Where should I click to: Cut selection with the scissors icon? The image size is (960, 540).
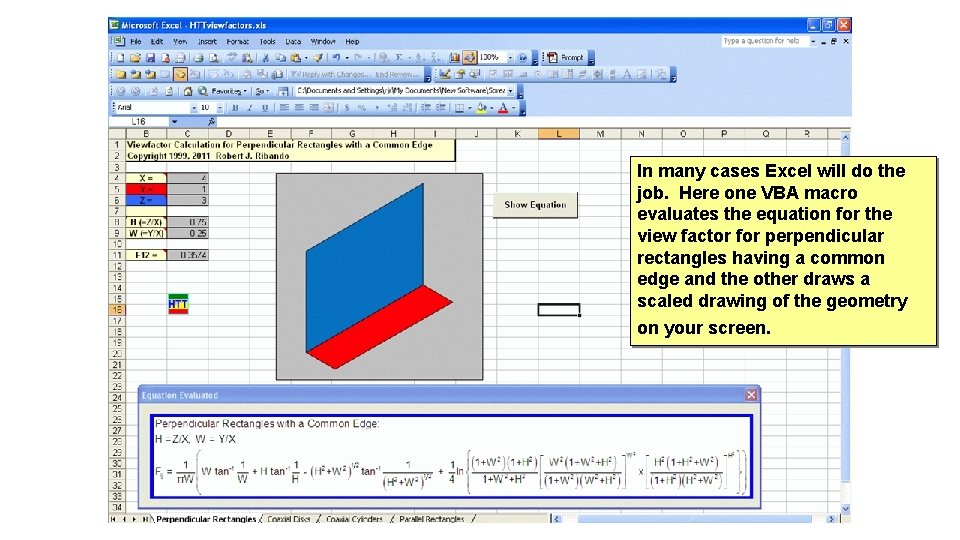click(265, 58)
